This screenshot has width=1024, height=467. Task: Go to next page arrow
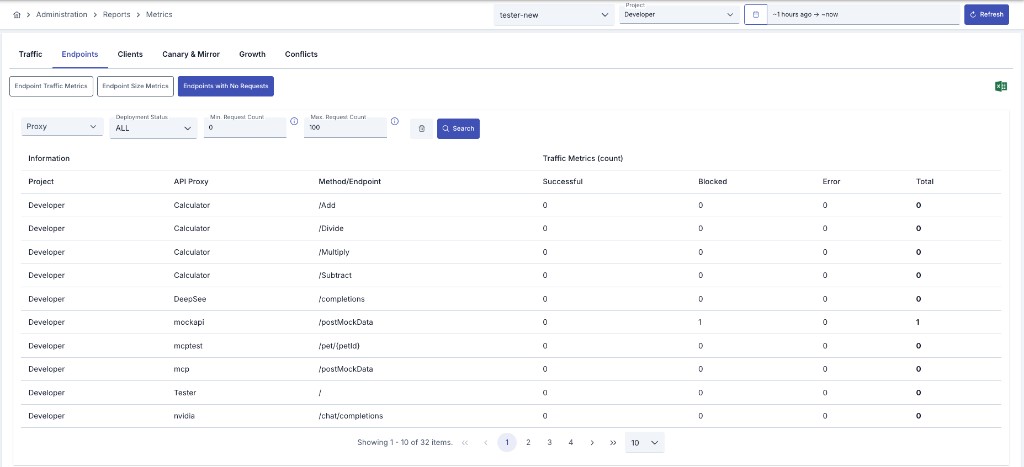click(x=592, y=443)
